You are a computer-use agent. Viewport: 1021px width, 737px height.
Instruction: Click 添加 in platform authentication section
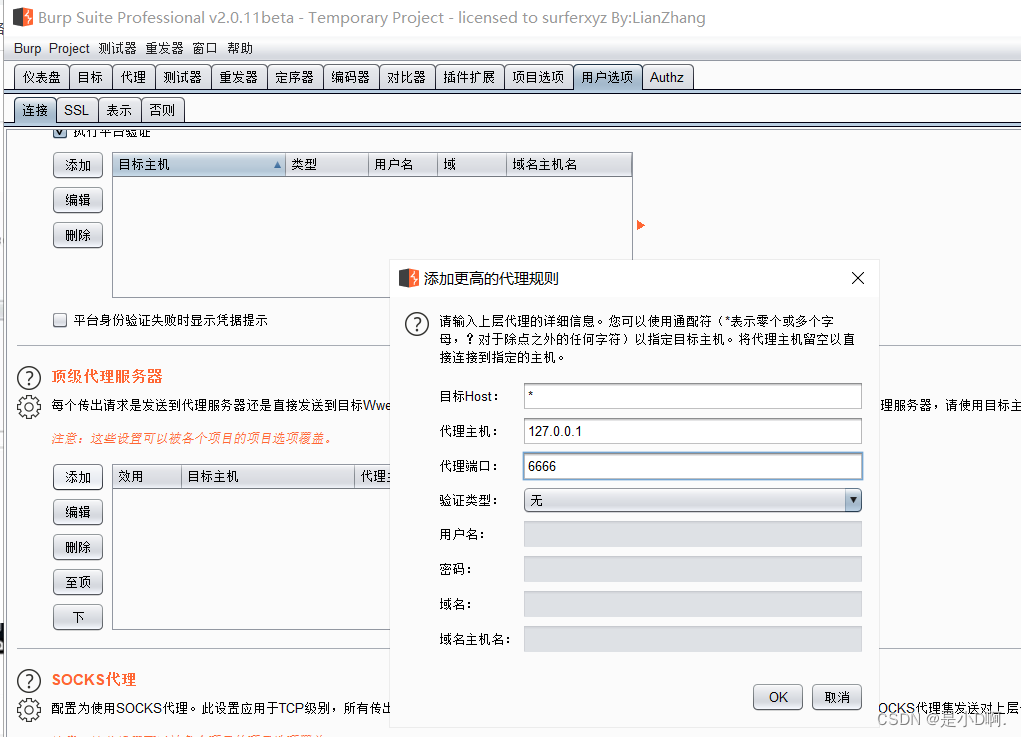pyautogui.click(x=78, y=165)
